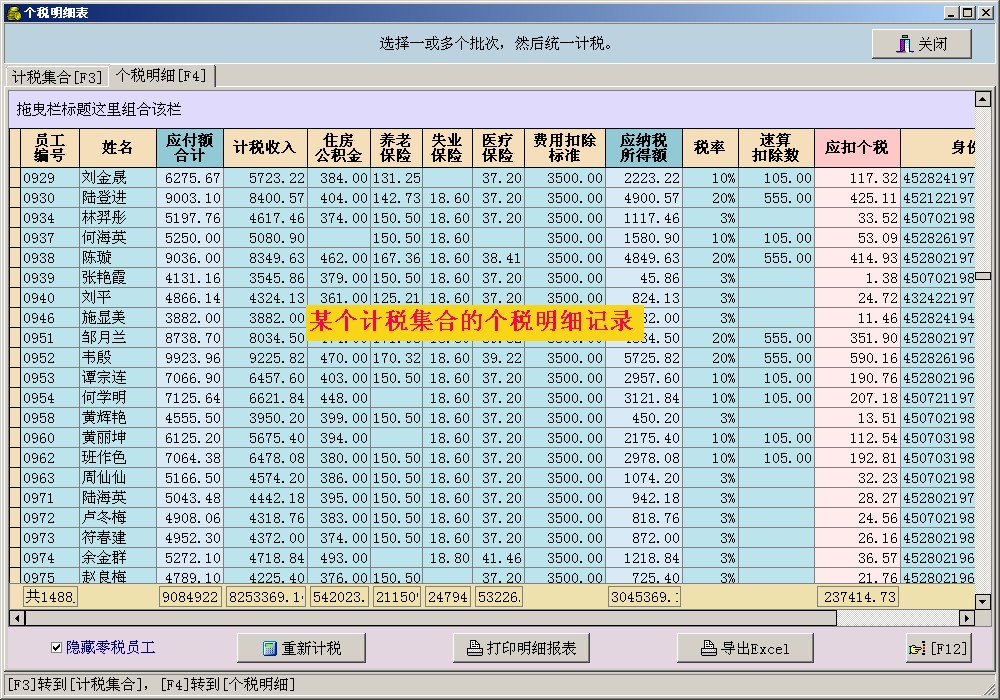Switch to the 计税集合[F3] tab
The height and width of the screenshot is (700, 1000).
(56, 77)
